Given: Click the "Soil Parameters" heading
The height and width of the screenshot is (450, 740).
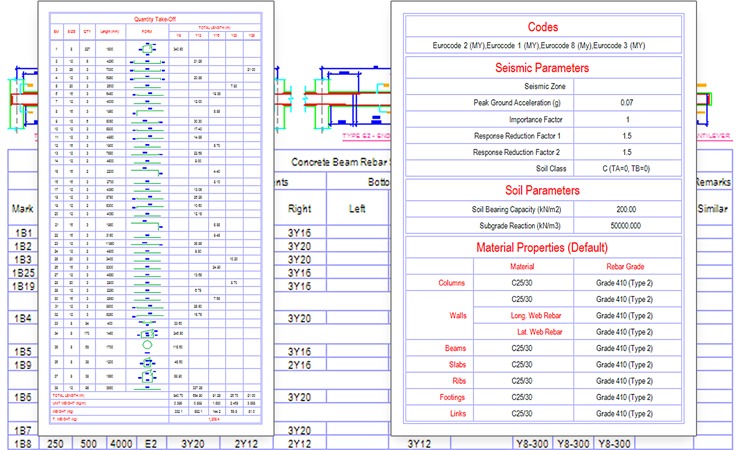Looking at the screenshot, I should [x=542, y=191].
